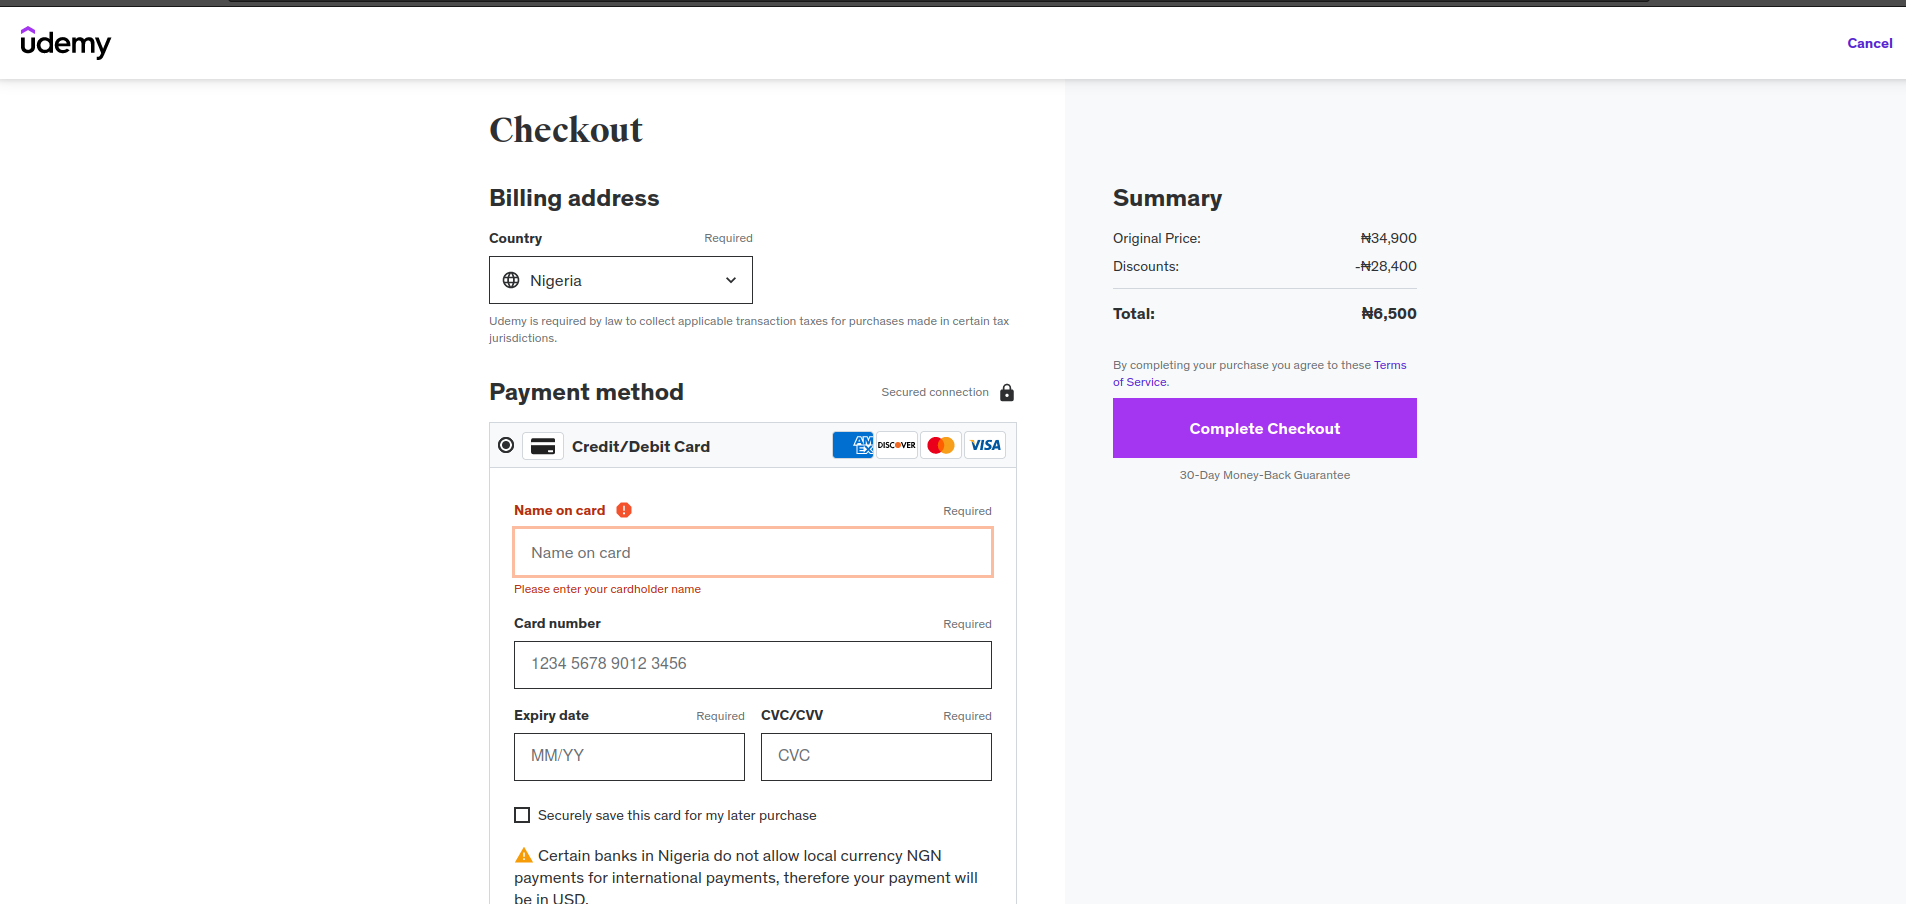
Task: Click the Mastercard icon
Action: 939,445
